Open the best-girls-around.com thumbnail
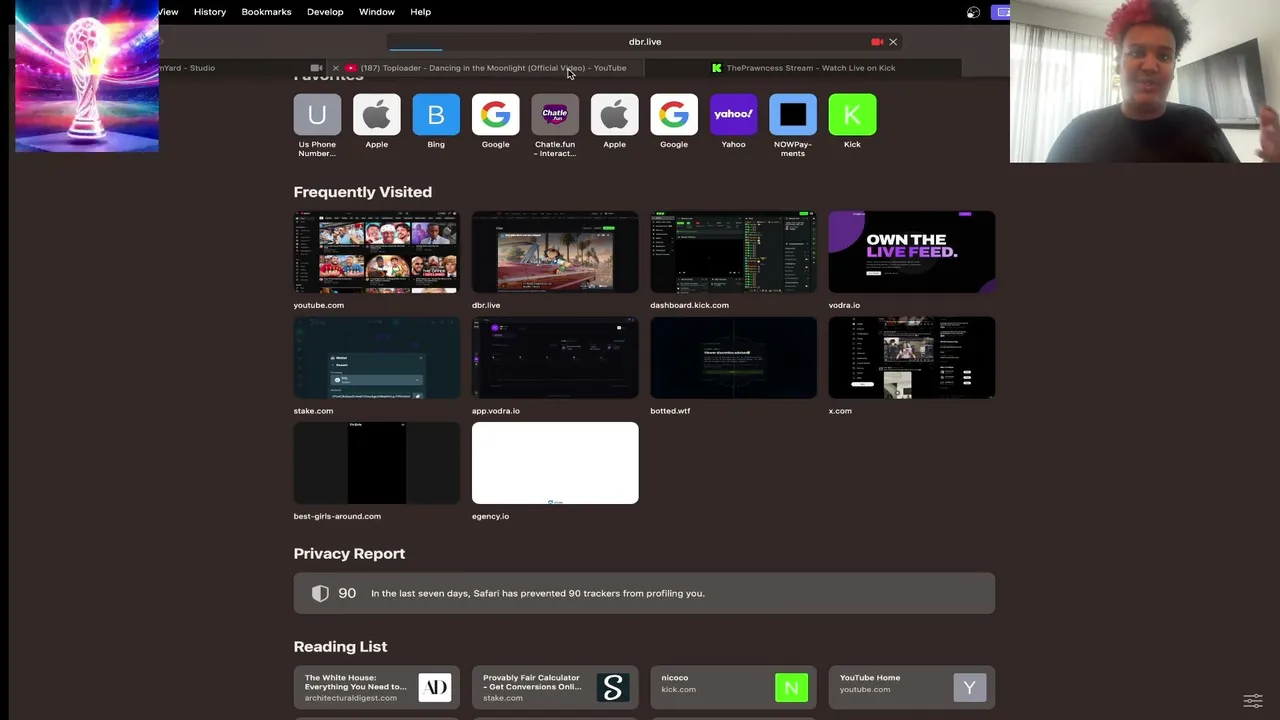Image resolution: width=1280 pixels, height=720 pixels. point(377,463)
